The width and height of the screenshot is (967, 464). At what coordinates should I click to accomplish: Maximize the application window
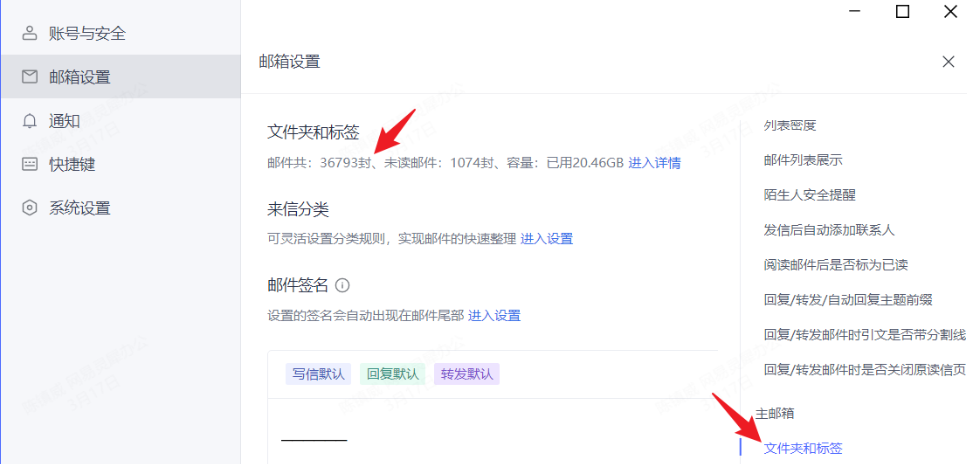click(x=902, y=11)
